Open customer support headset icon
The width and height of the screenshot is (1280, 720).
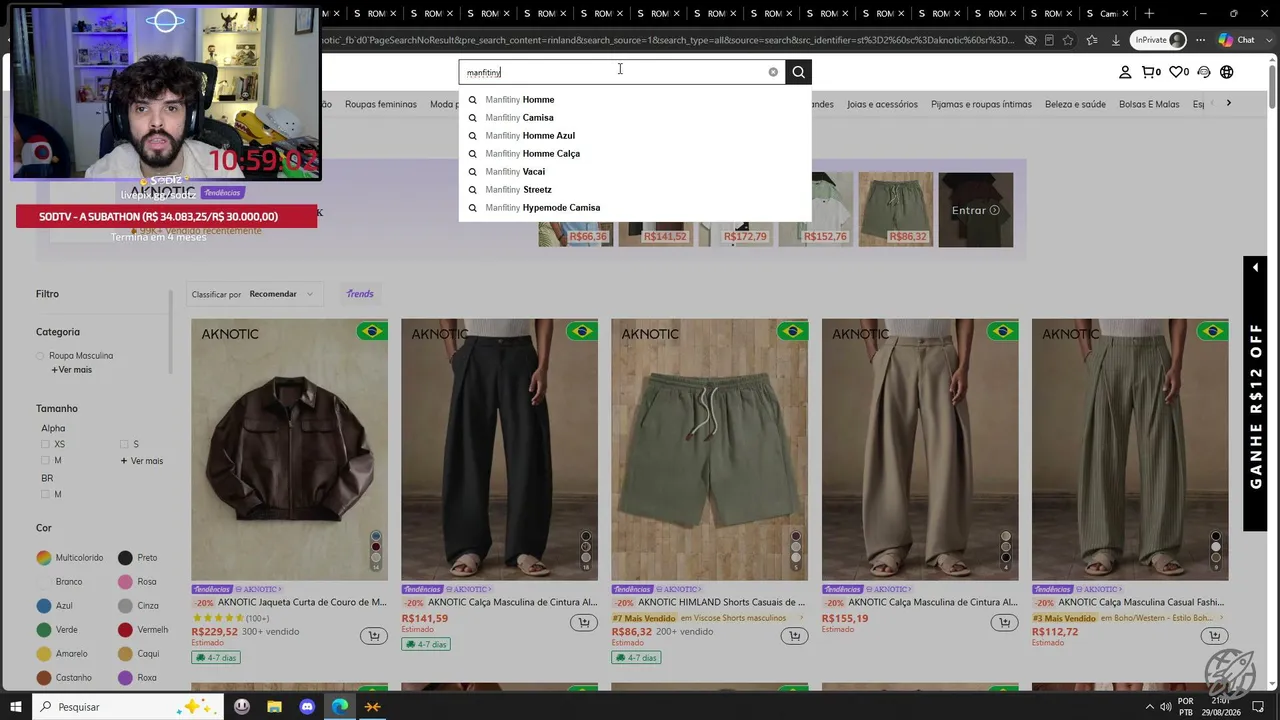point(1204,72)
